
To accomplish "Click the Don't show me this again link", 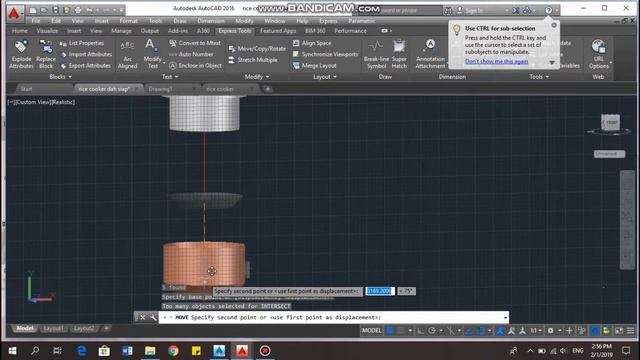I will [496, 61].
